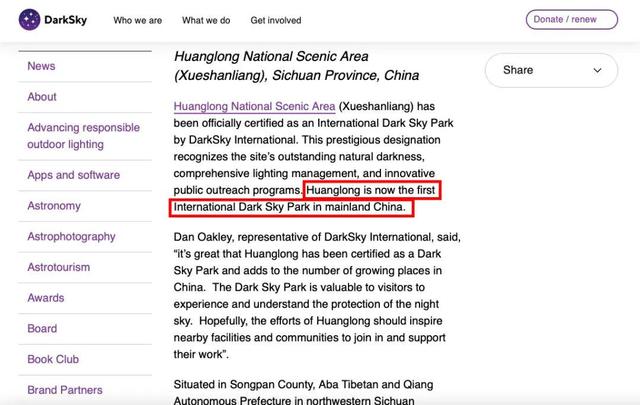Open the About sidebar link
This screenshot has width=640, height=405.
pyautogui.click(x=42, y=97)
